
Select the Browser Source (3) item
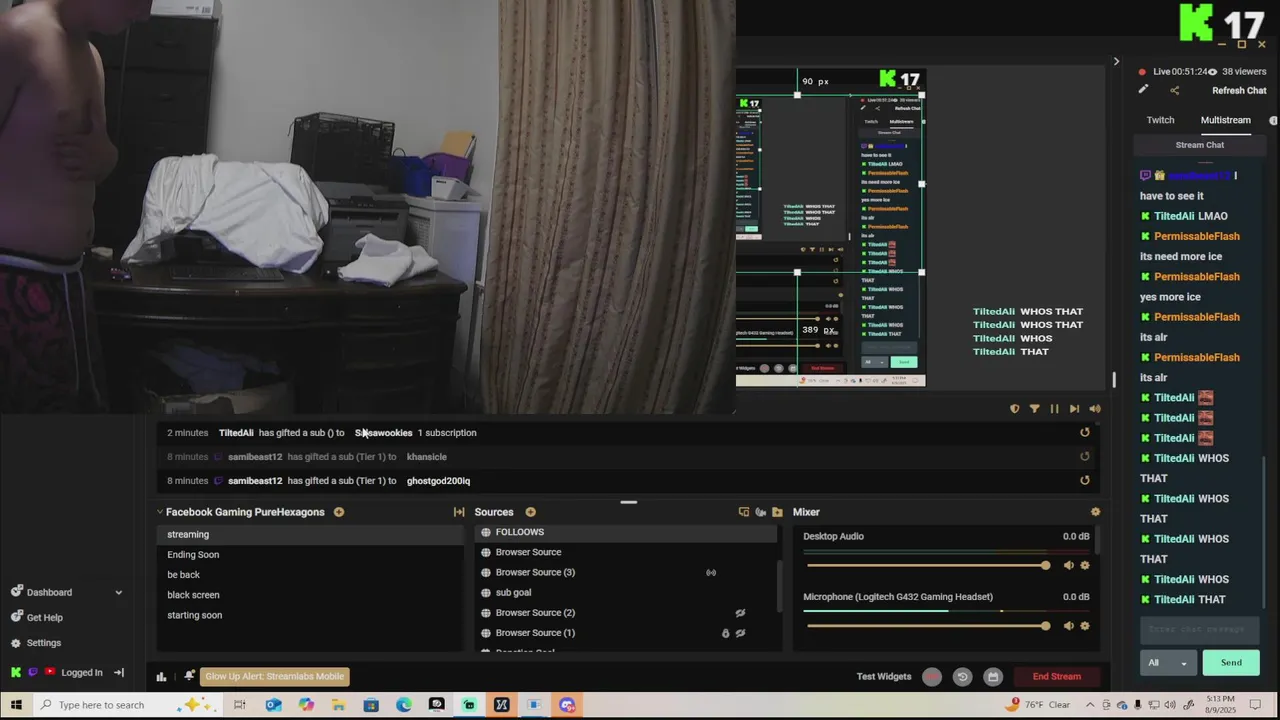625,573
